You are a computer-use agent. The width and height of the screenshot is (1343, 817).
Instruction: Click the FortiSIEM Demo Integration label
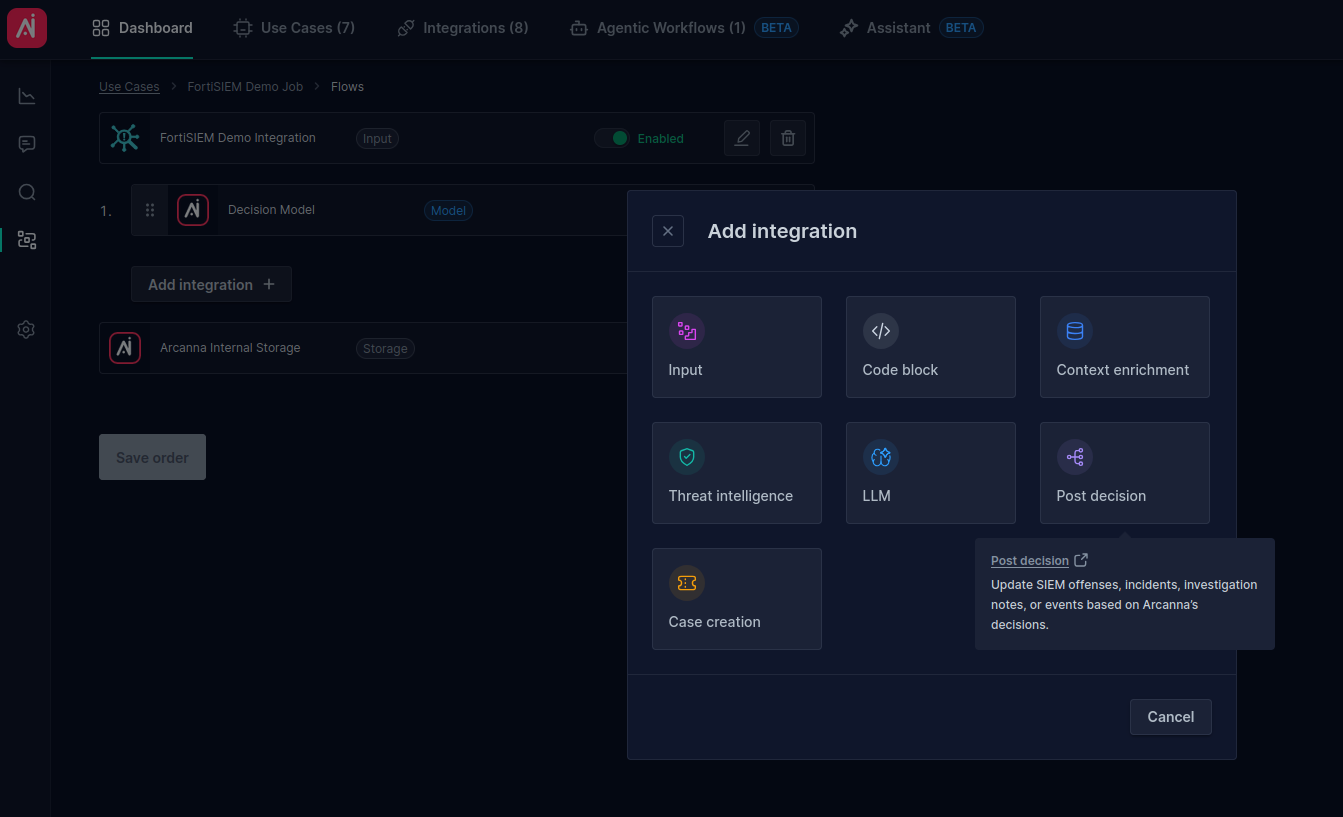[x=238, y=138]
